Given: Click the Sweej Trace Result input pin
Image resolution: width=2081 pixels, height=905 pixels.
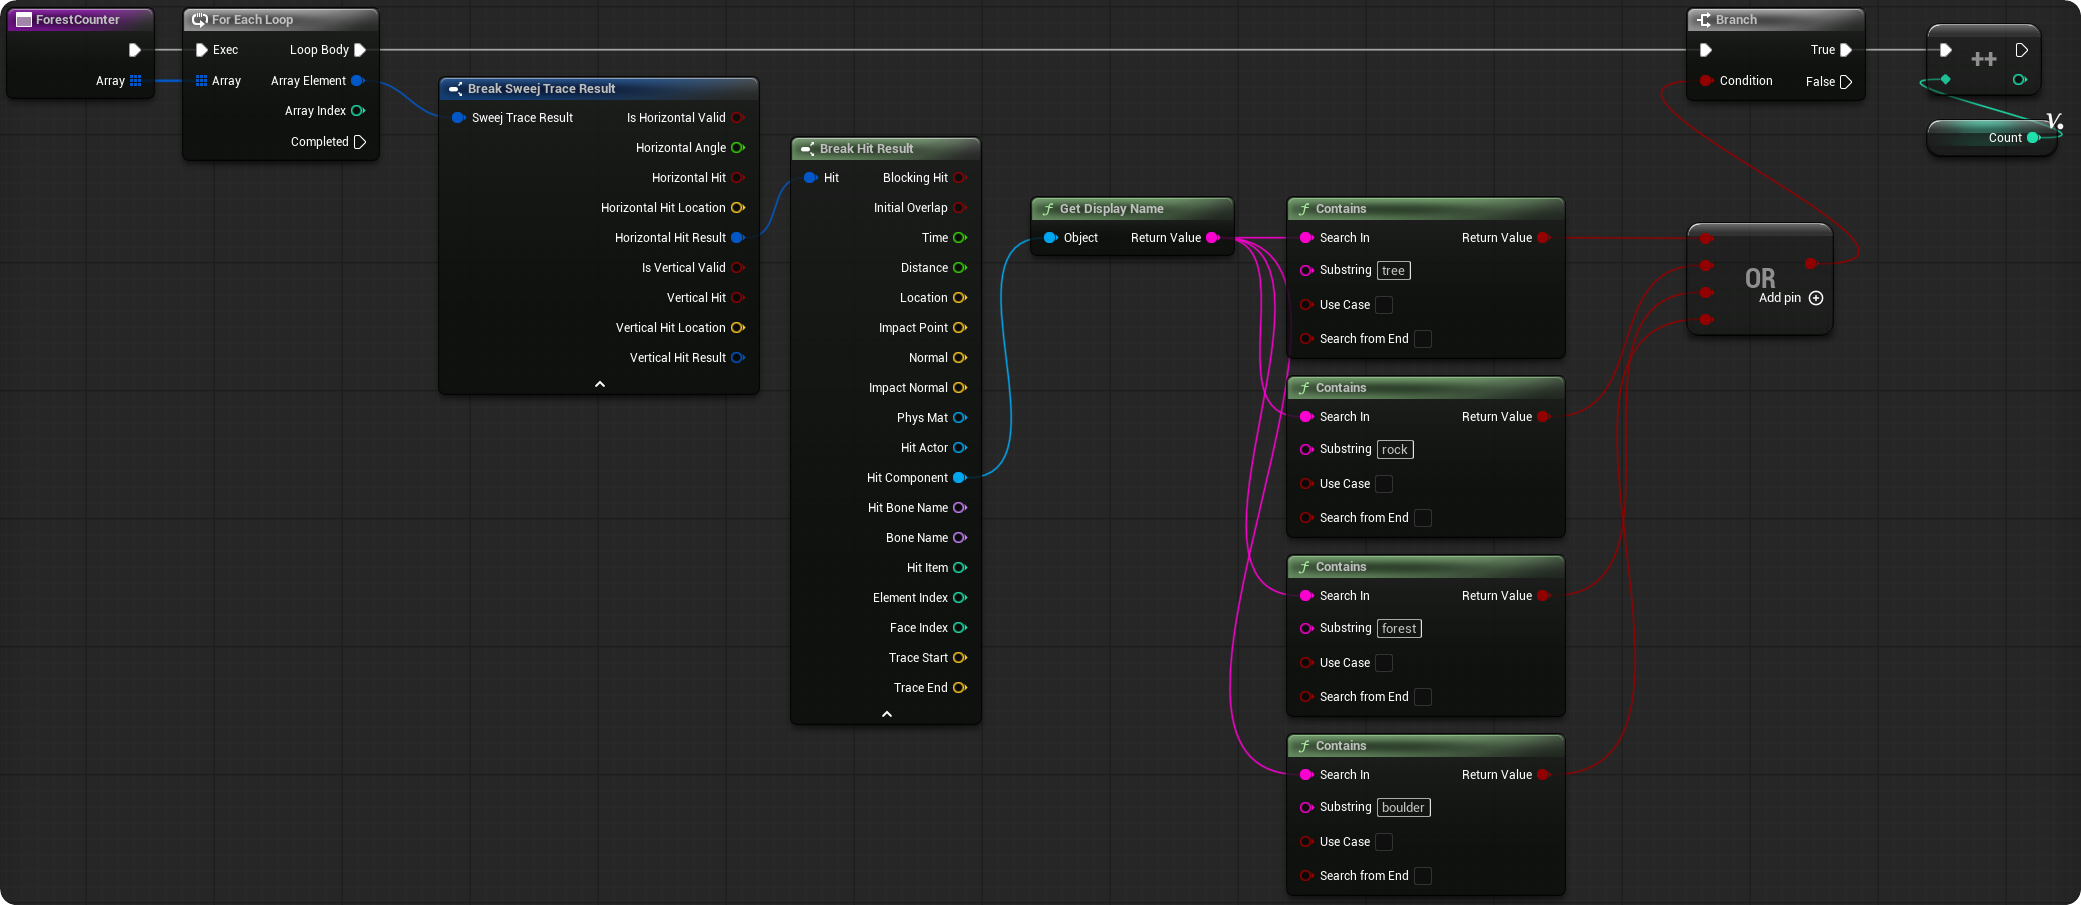Looking at the screenshot, I should (458, 118).
